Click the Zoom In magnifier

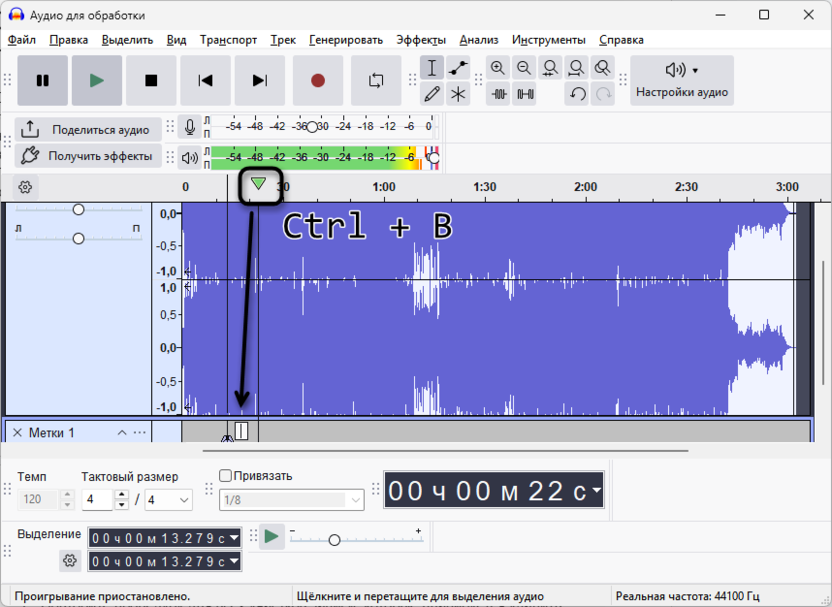pos(498,68)
